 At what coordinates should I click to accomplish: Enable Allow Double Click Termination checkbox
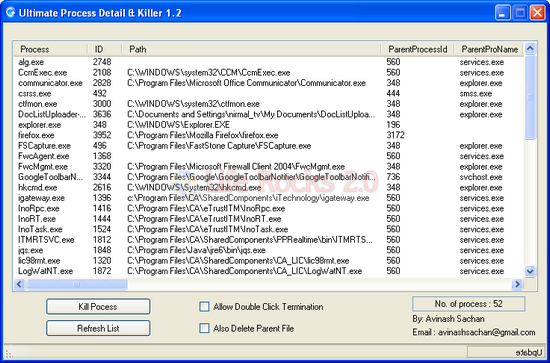204,307
